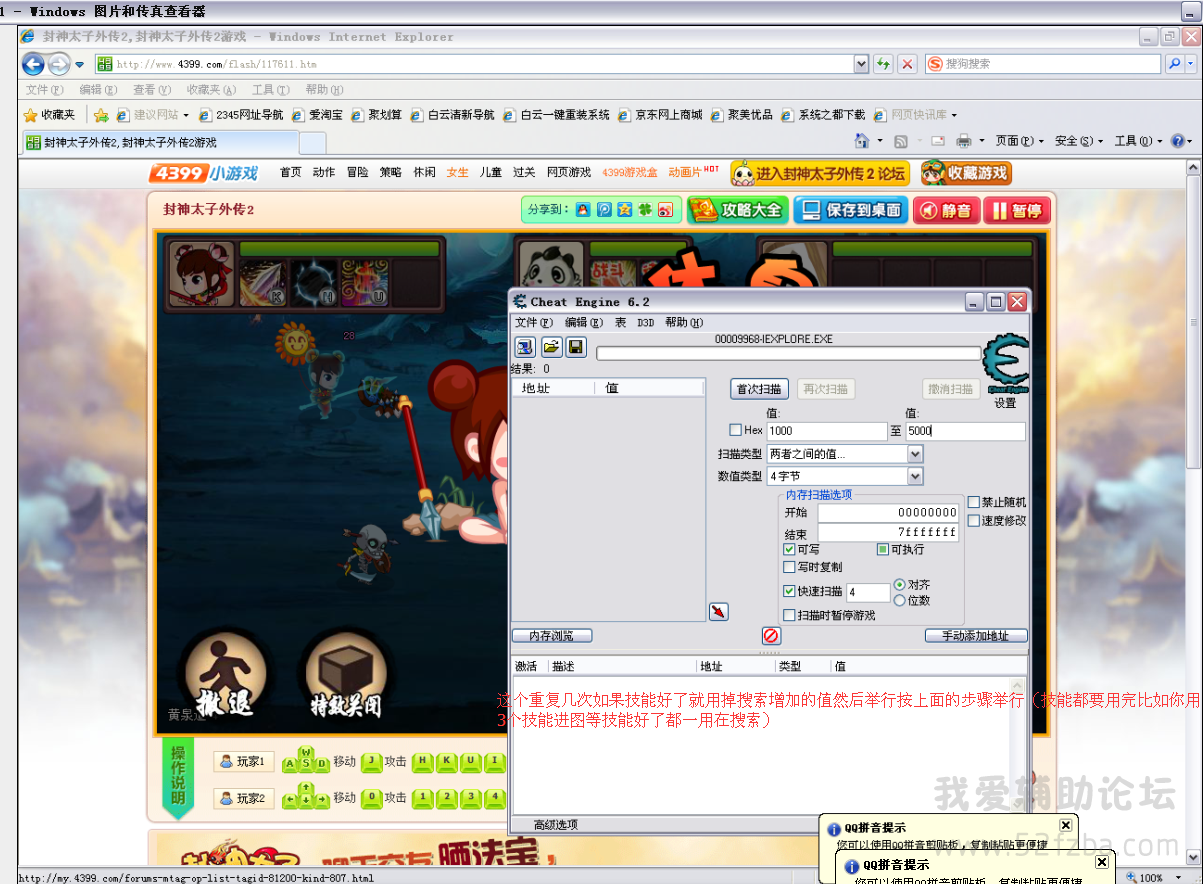Viewport: 1203px width, 884px height.
Task: Share via the green clover icon
Action: (x=646, y=210)
